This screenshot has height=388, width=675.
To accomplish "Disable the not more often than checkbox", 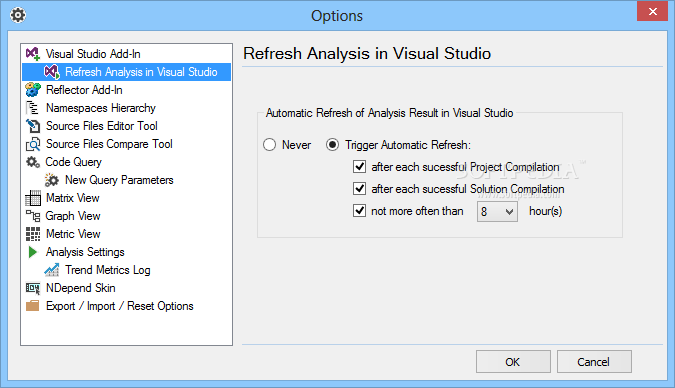I will (359, 211).
